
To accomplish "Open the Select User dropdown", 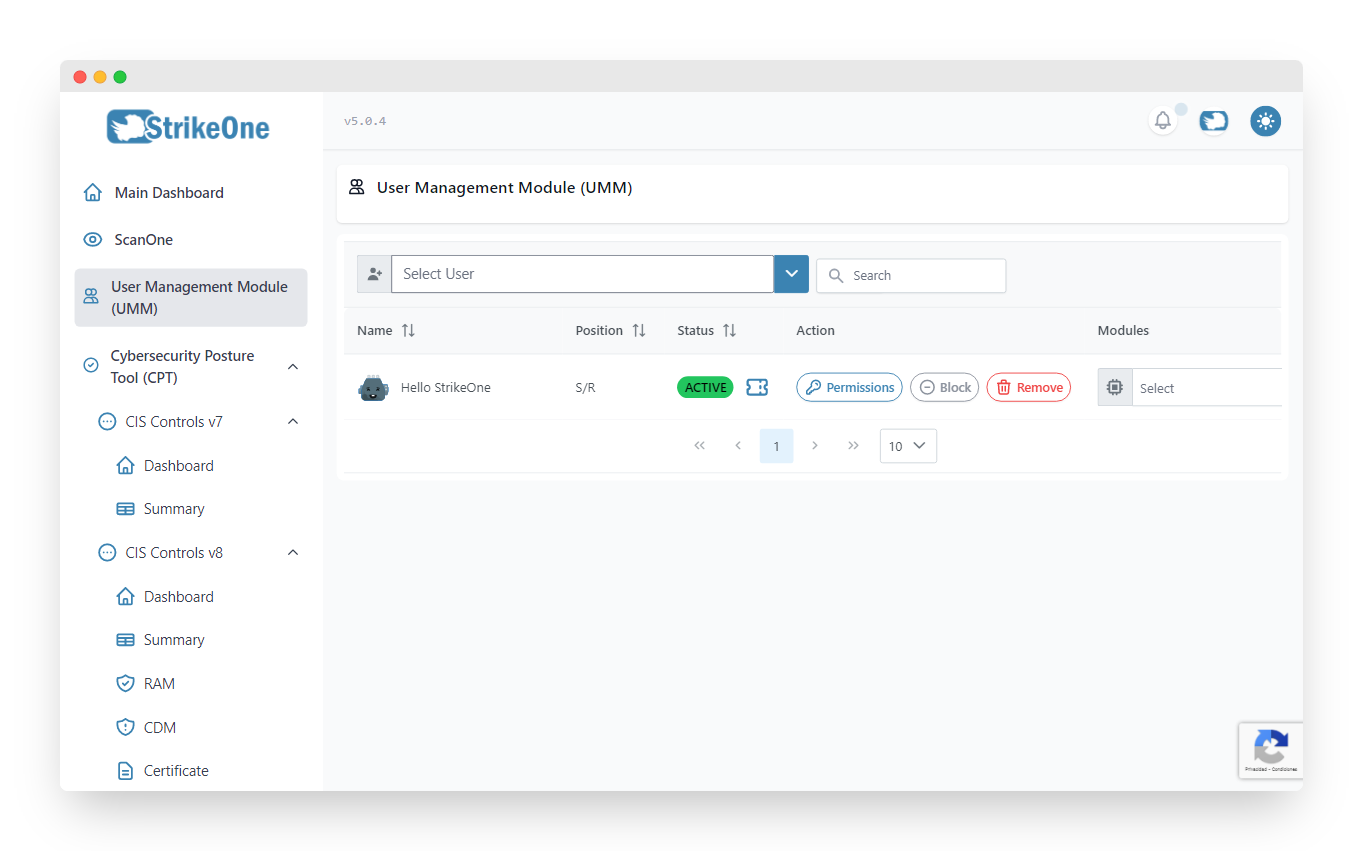I will click(791, 273).
